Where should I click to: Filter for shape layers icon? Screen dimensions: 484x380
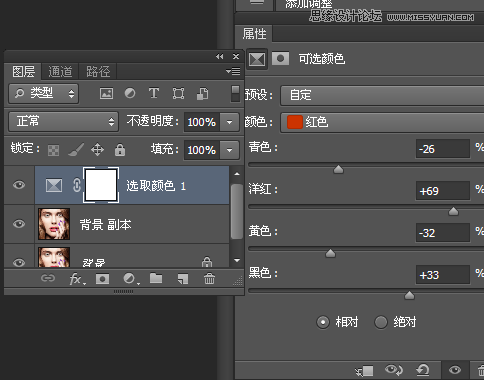pos(178,93)
